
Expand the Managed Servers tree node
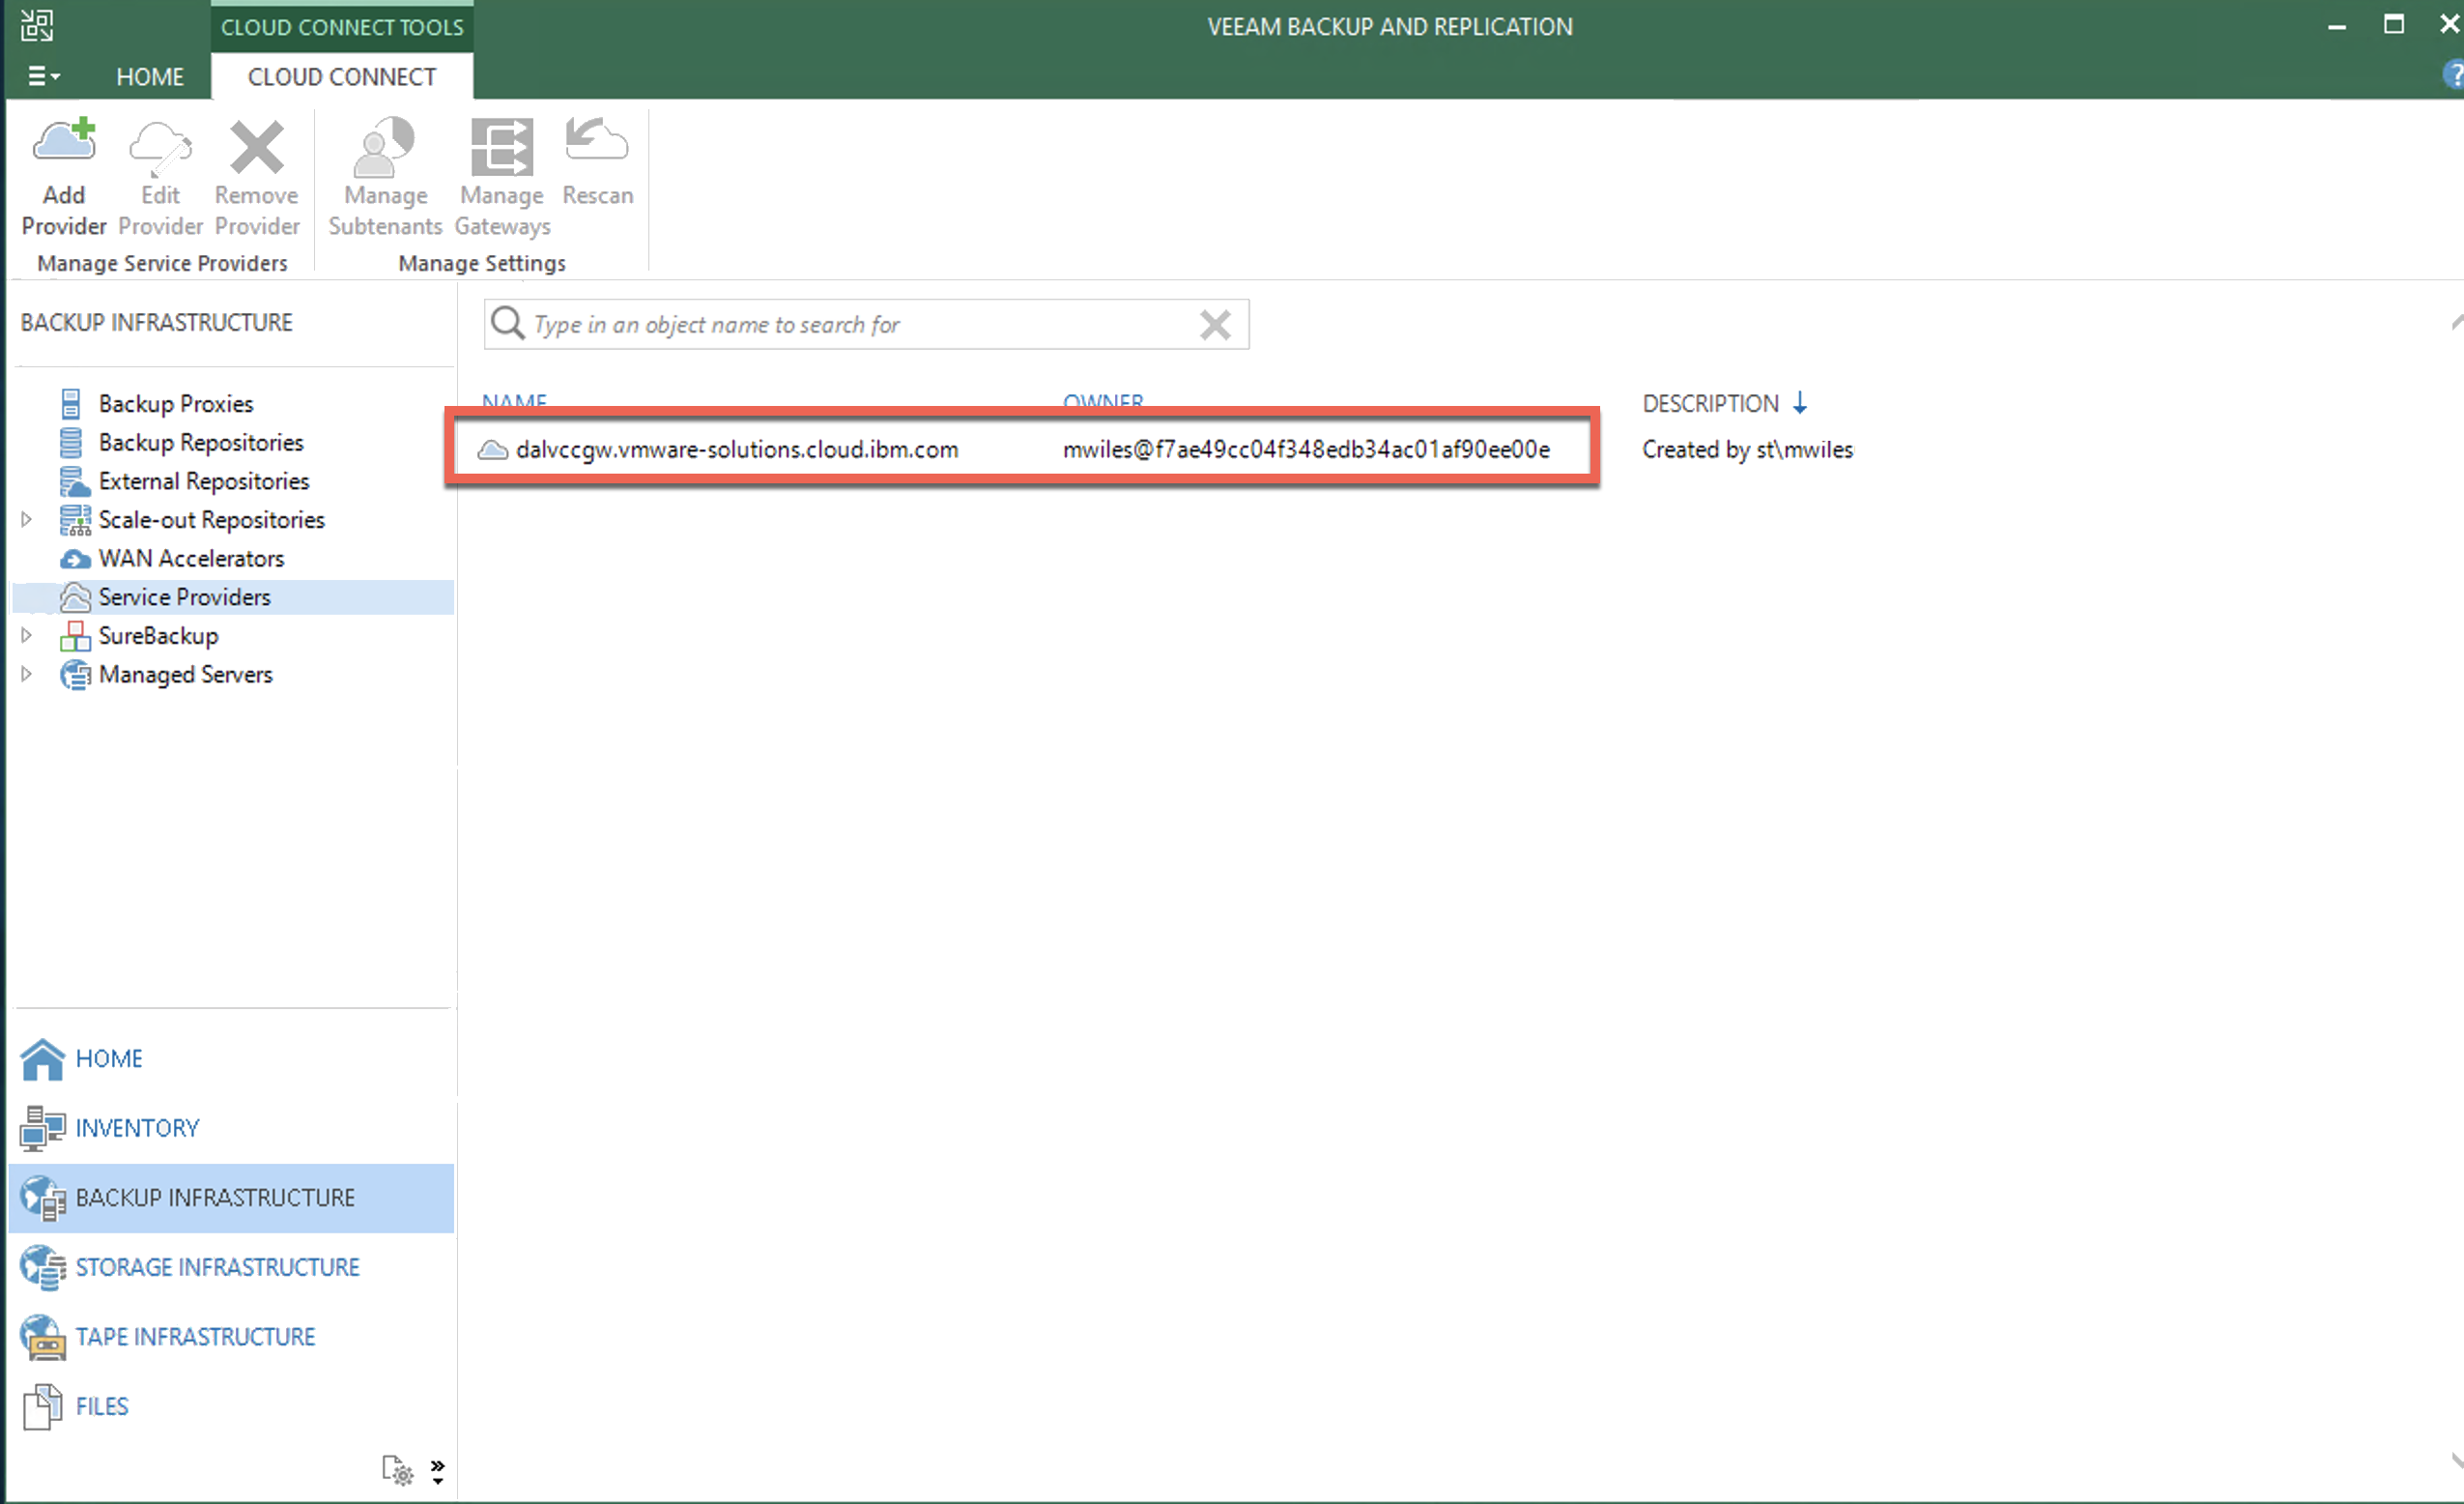[27, 675]
